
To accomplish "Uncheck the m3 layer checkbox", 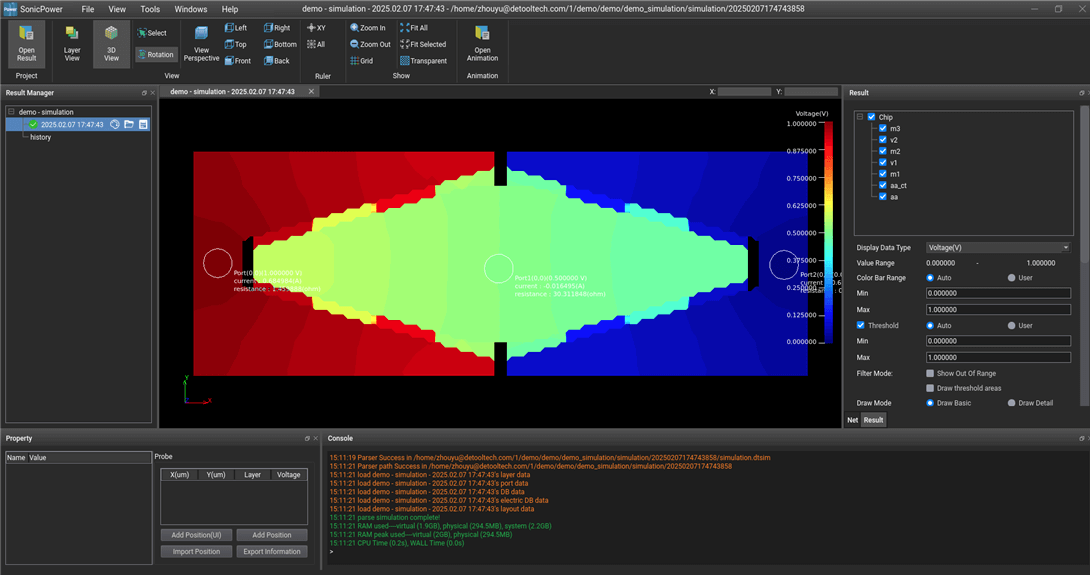I will pos(882,129).
